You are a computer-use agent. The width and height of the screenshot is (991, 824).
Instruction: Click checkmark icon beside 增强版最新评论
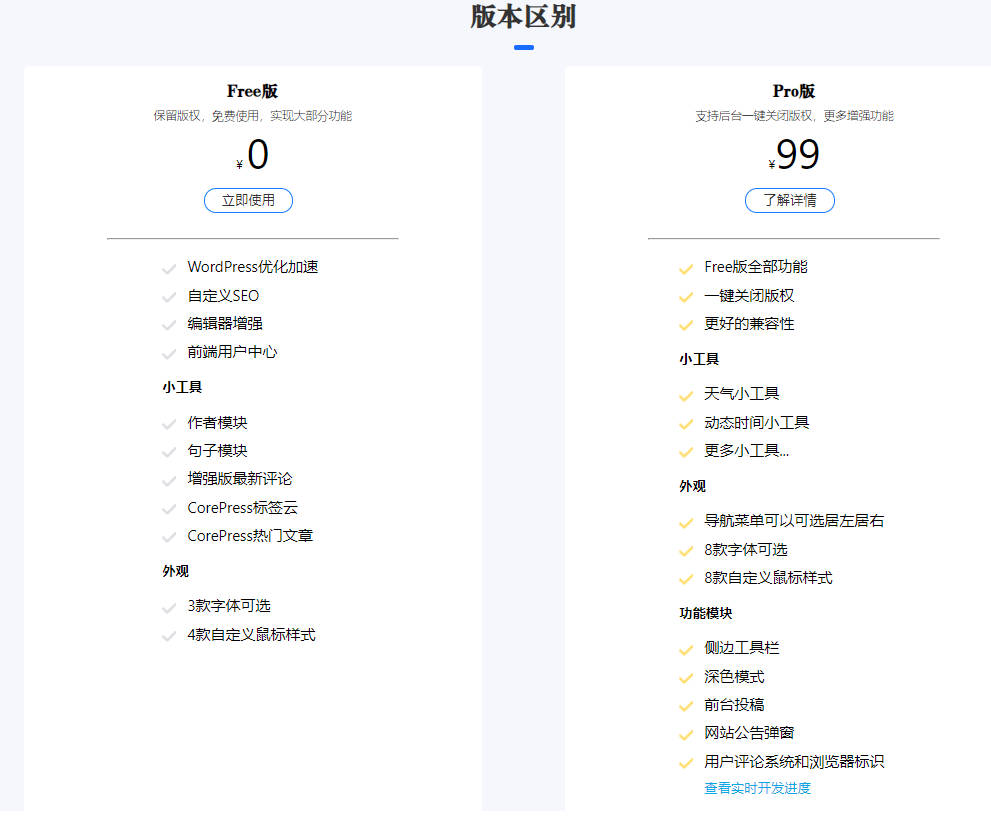(169, 481)
